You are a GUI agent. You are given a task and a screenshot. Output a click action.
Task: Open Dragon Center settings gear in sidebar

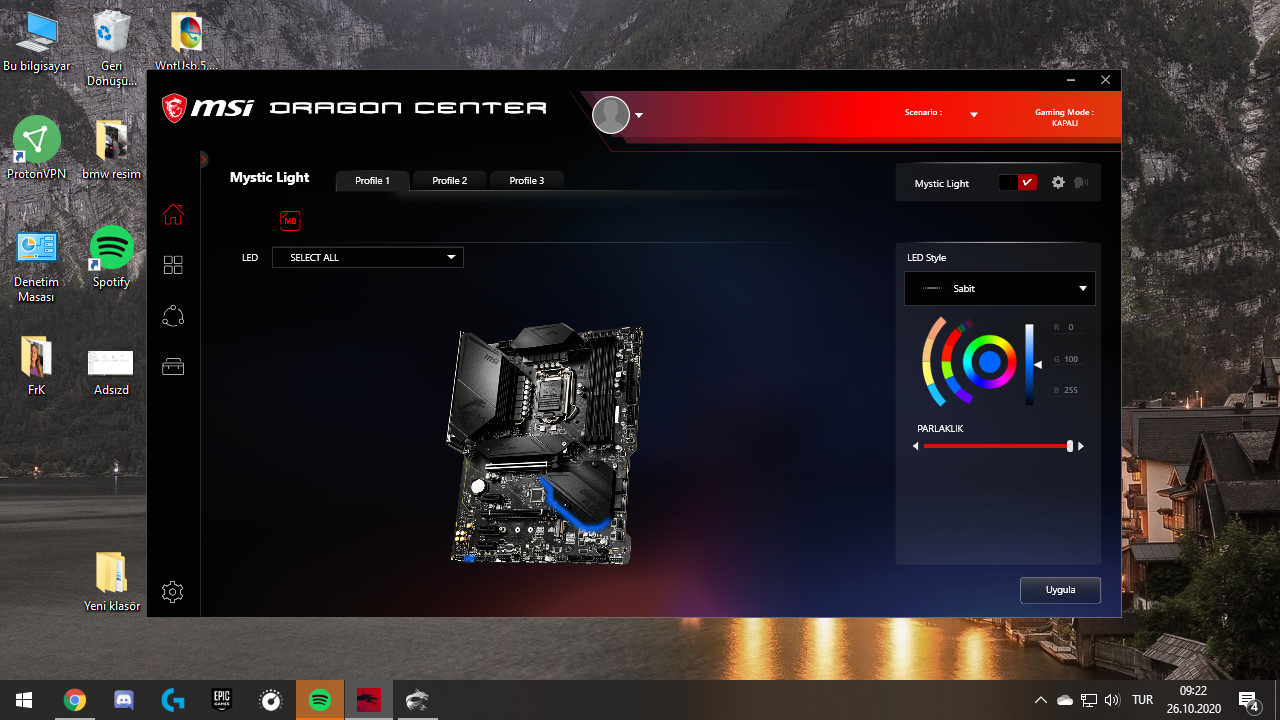coord(173,592)
